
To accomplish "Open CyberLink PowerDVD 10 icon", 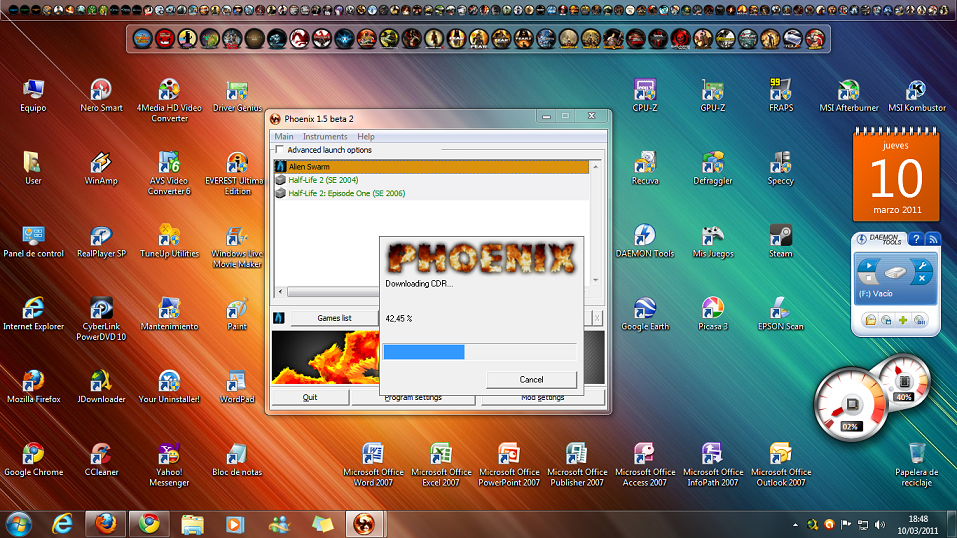I will click(101, 319).
